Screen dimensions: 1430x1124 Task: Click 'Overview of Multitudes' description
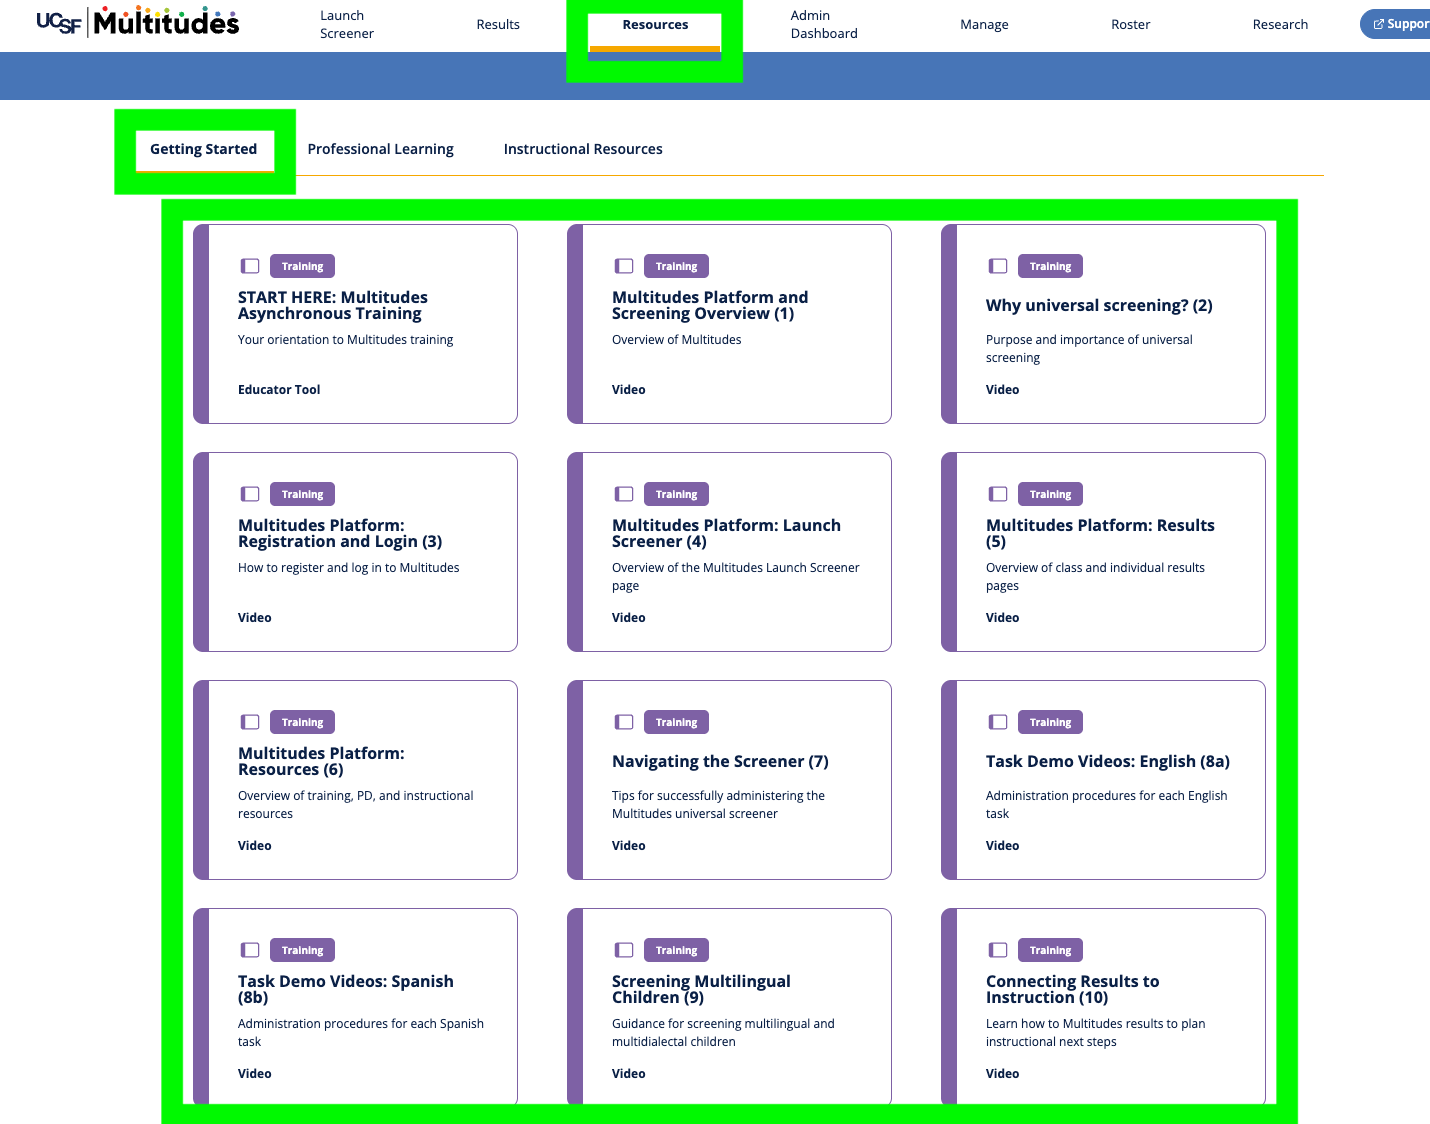pyautogui.click(x=676, y=340)
